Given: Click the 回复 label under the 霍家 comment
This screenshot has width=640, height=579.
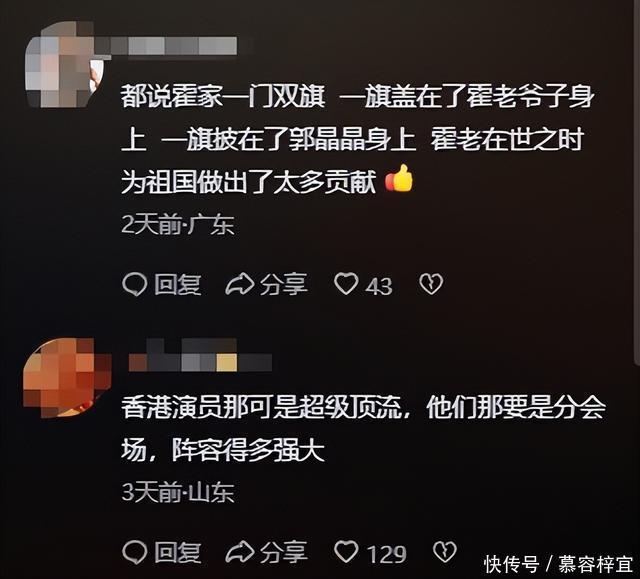Looking at the screenshot, I should point(178,284).
